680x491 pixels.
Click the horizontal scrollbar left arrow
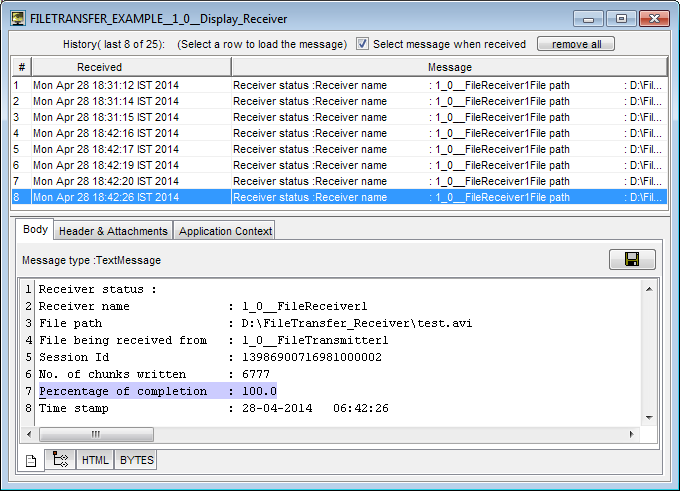point(30,435)
